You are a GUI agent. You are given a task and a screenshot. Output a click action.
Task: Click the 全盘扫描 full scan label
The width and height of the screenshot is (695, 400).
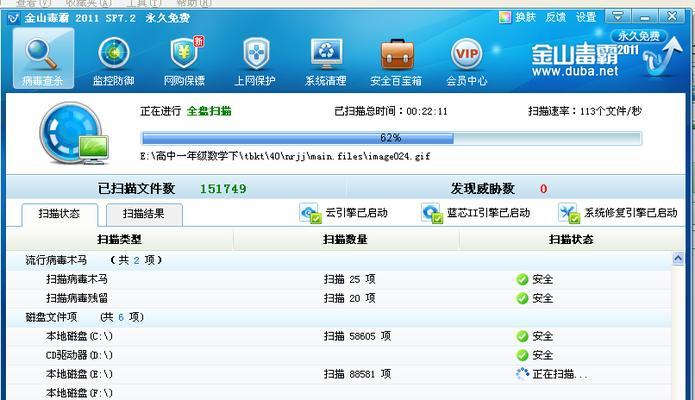tap(209, 111)
